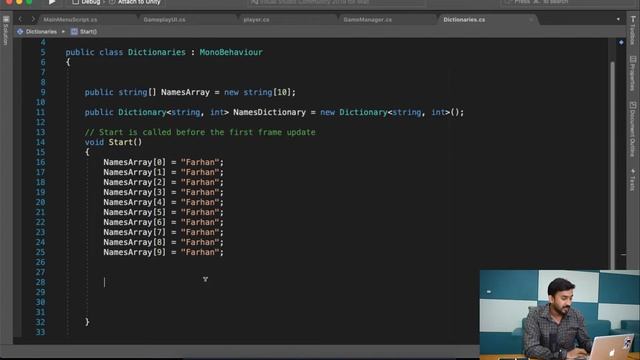Click the Run play button in toolbar
The height and width of the screenshot is (360, 640).
52,2
